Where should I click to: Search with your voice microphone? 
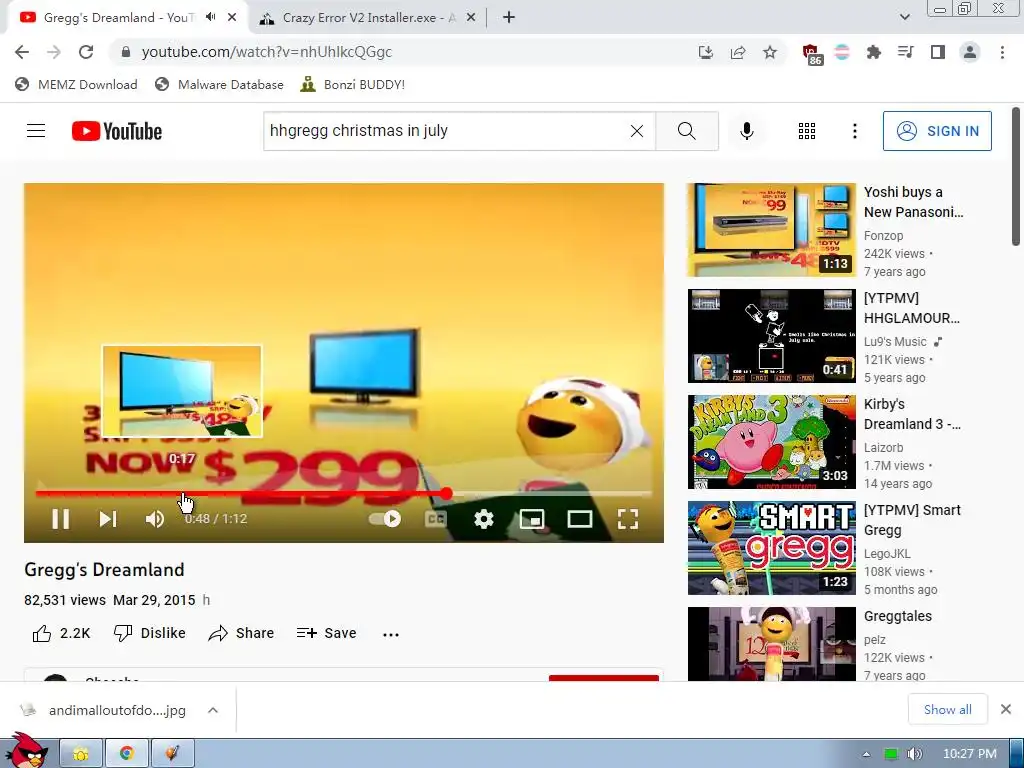point(746,131)
